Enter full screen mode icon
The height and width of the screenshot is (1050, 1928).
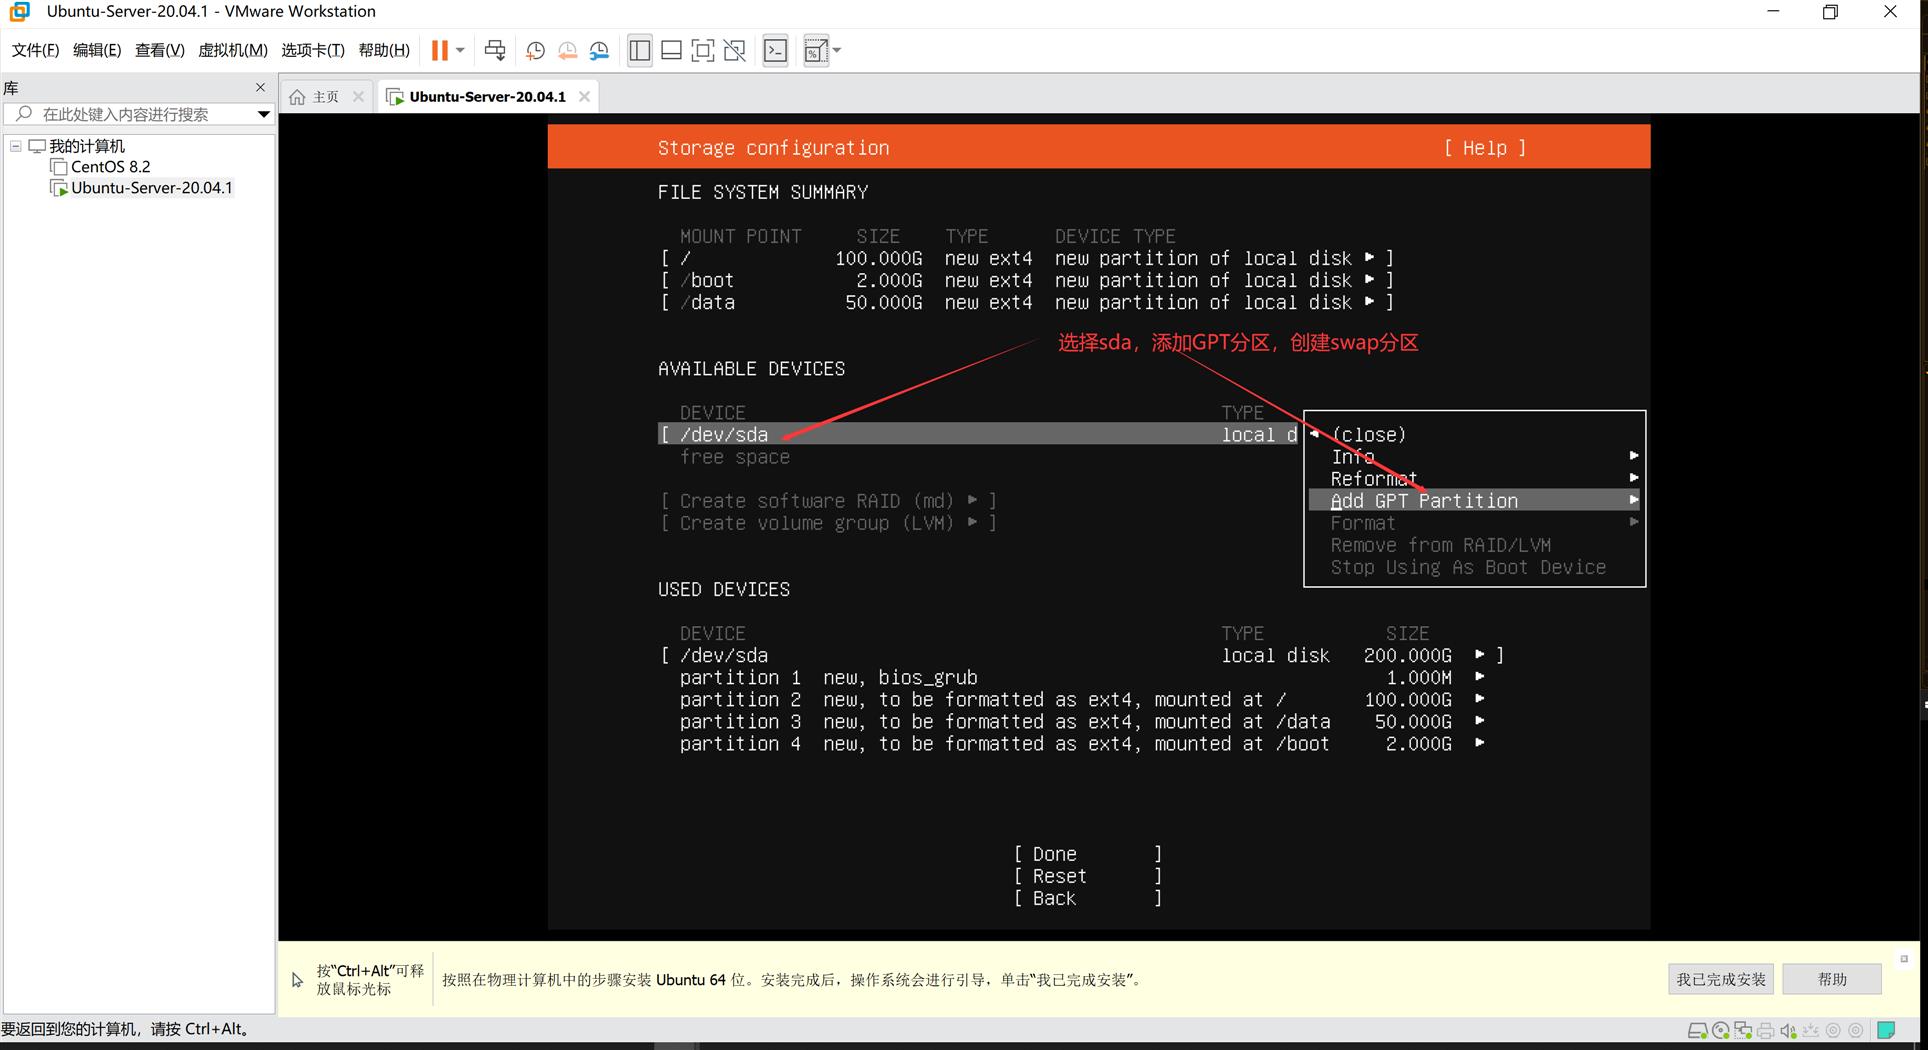703,50
